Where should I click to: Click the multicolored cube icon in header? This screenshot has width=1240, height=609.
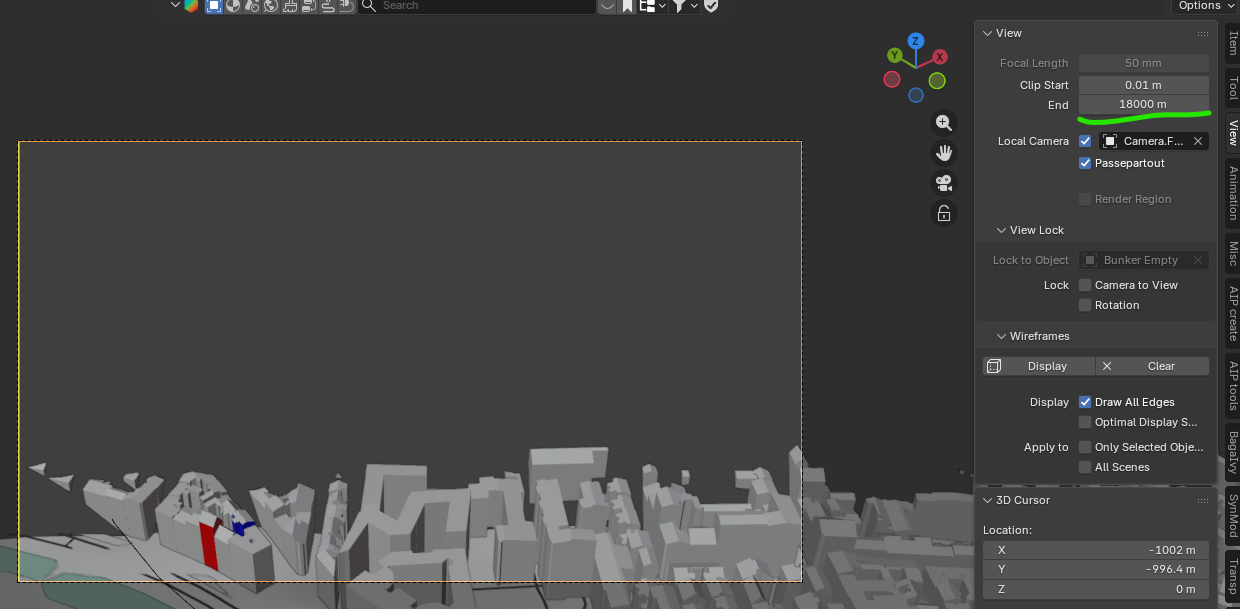(191, 5)
